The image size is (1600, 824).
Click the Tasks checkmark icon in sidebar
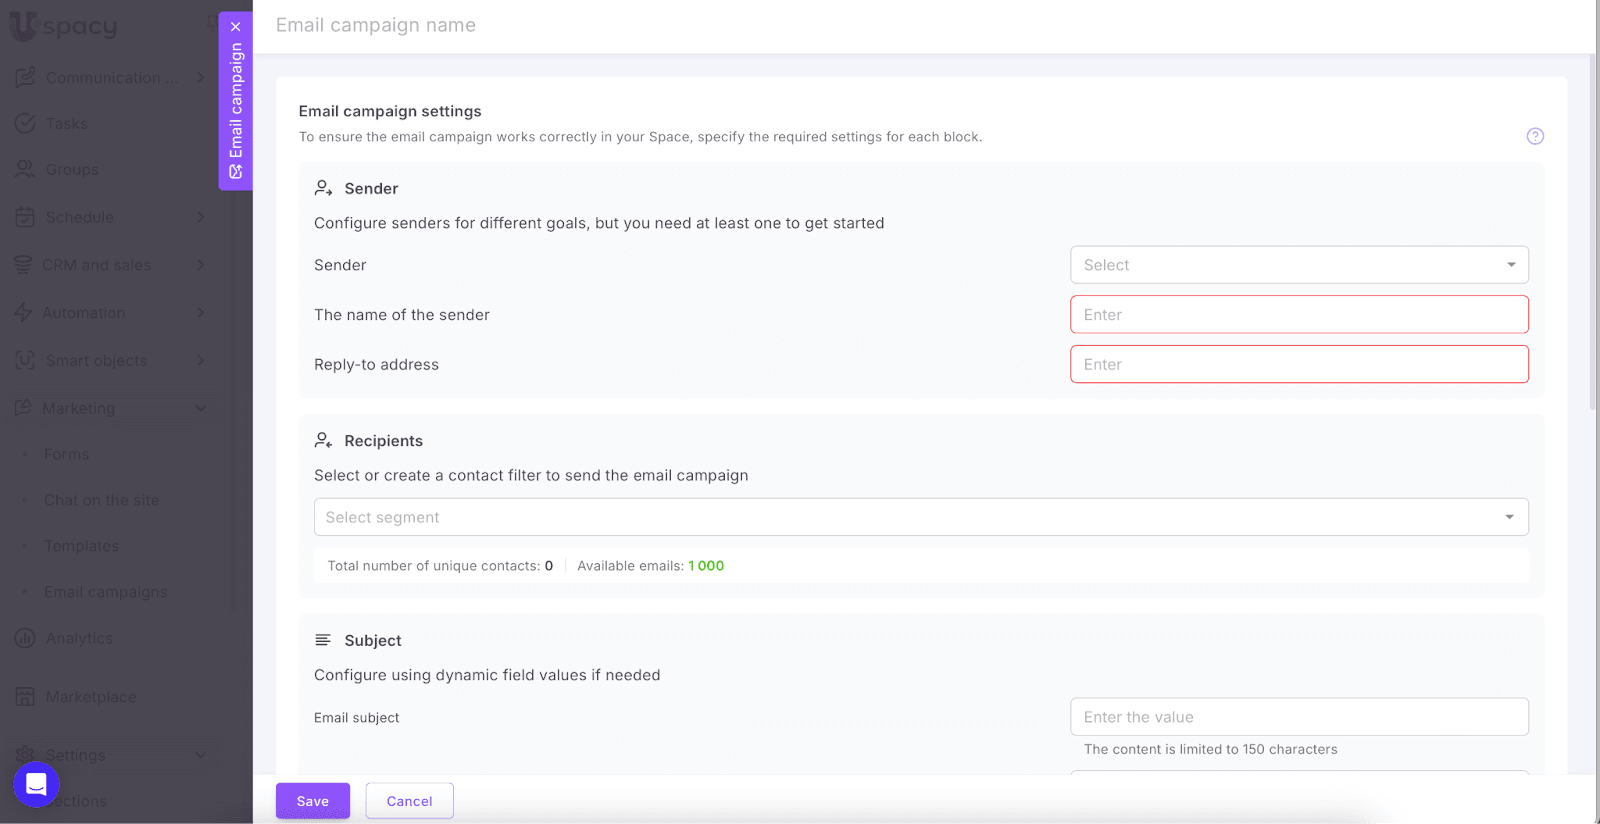(x=25, y=123)
